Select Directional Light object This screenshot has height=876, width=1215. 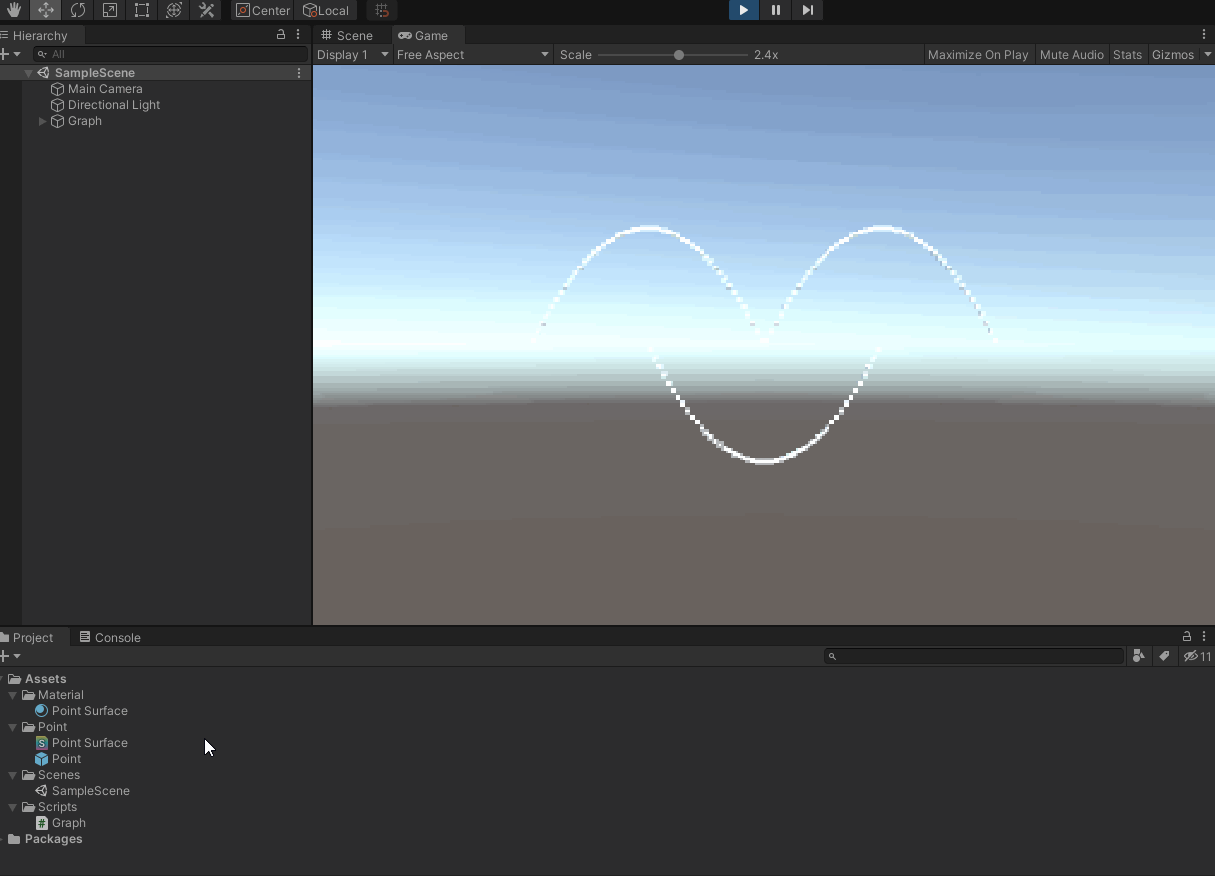[114, 105]
